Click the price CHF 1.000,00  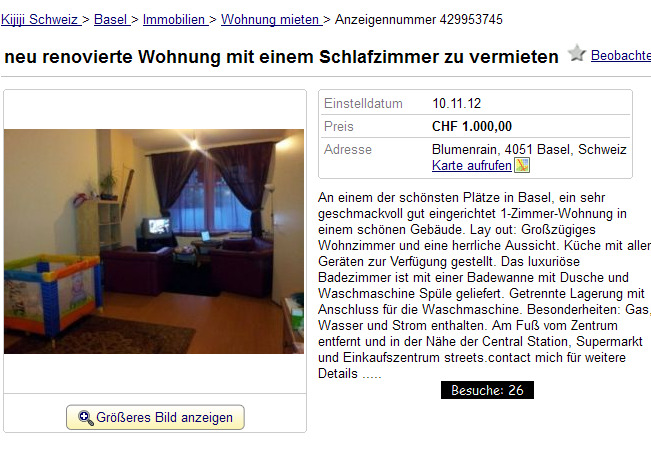472,126
